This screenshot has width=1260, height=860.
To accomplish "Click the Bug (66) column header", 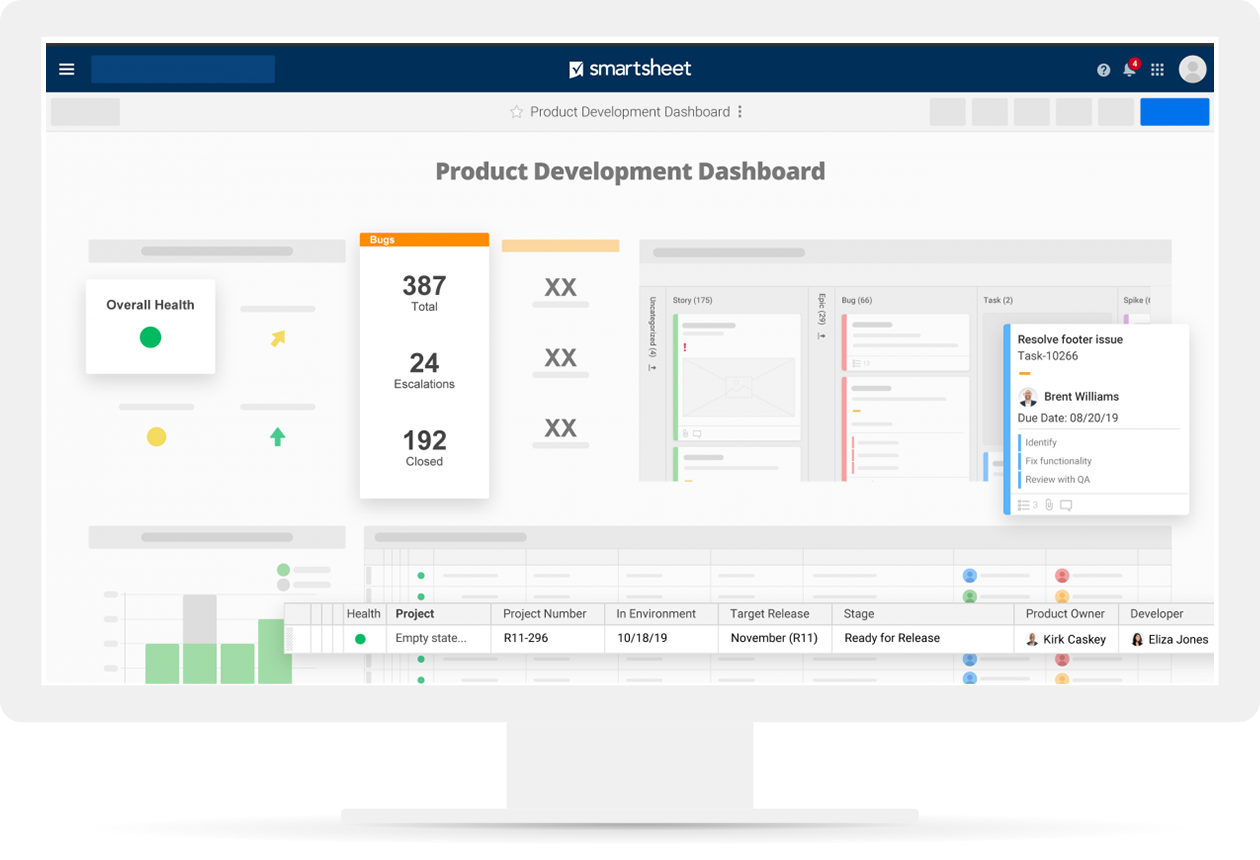I will 857,300.
